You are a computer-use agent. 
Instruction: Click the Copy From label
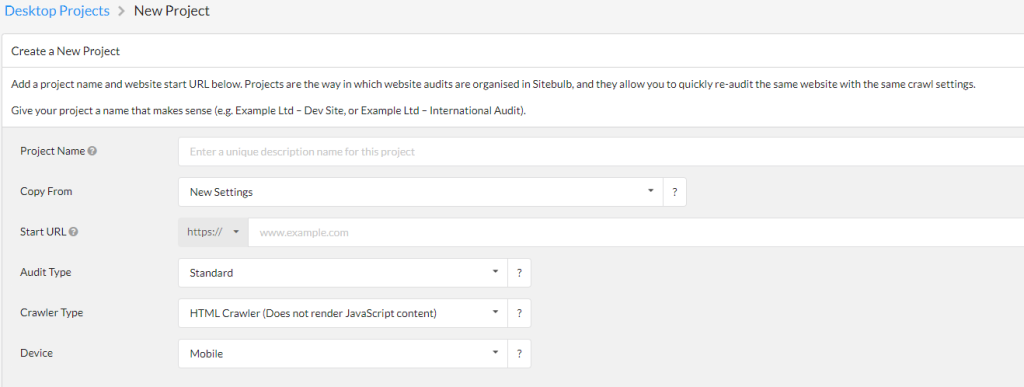(x=46, y=191)
